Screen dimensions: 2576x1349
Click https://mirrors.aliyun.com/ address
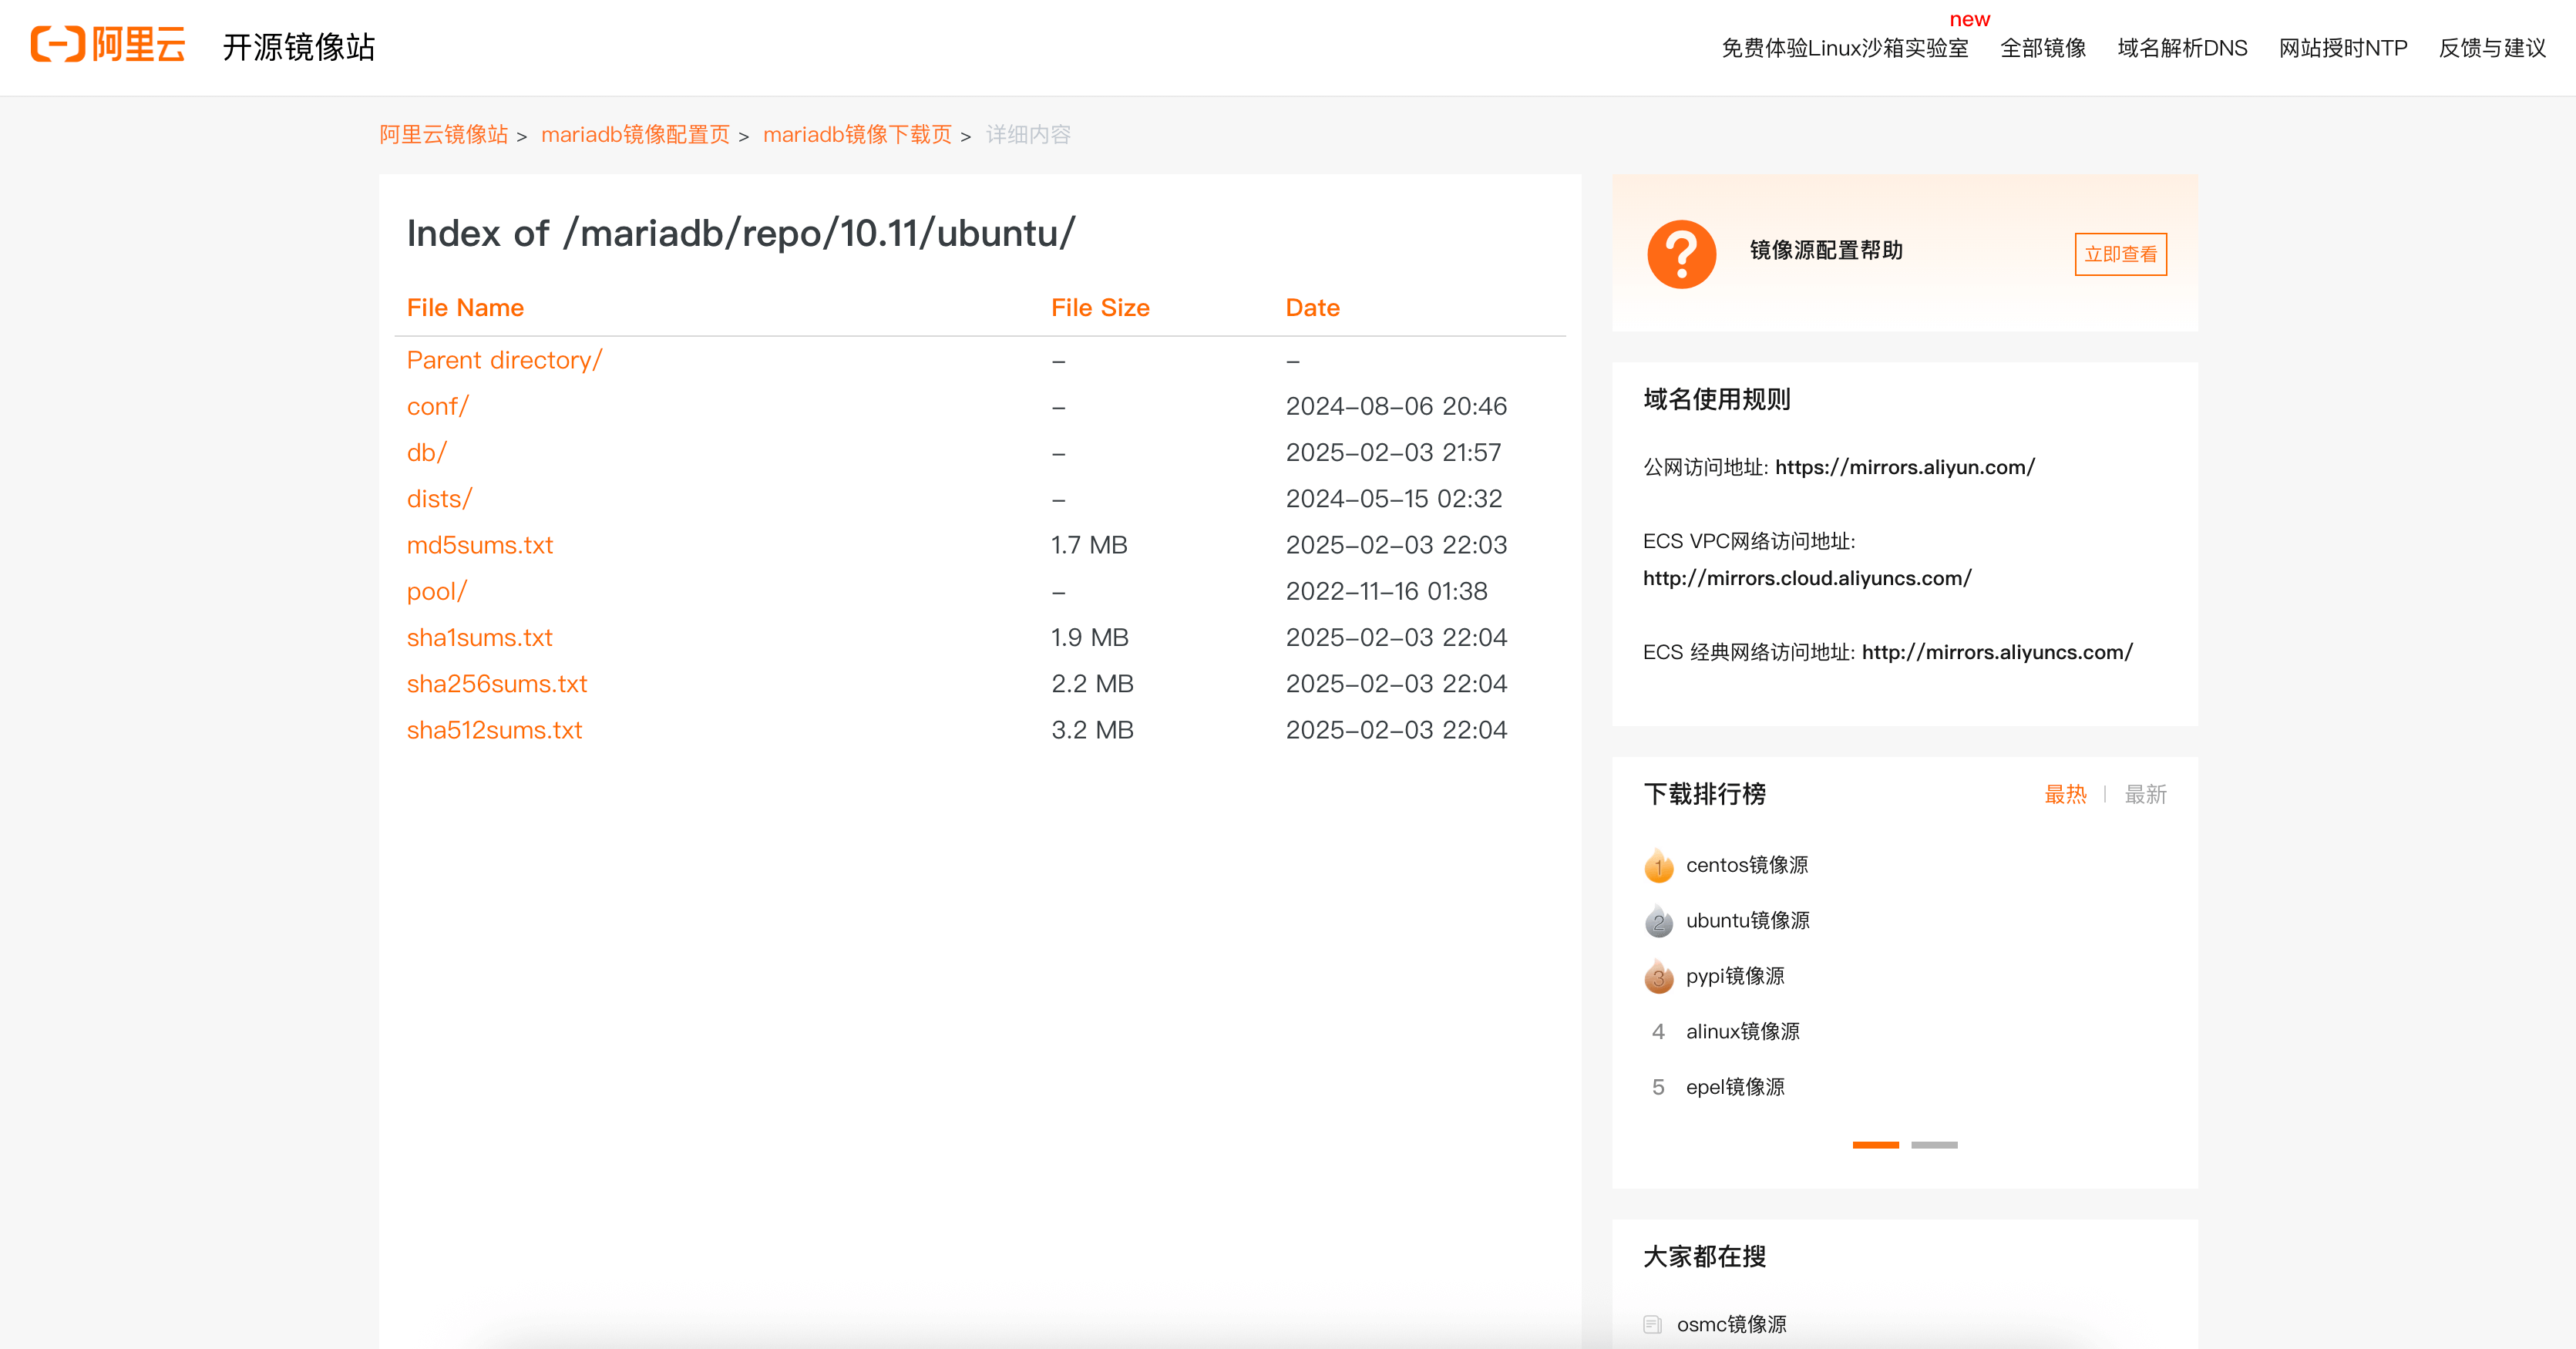point(1904,467)
